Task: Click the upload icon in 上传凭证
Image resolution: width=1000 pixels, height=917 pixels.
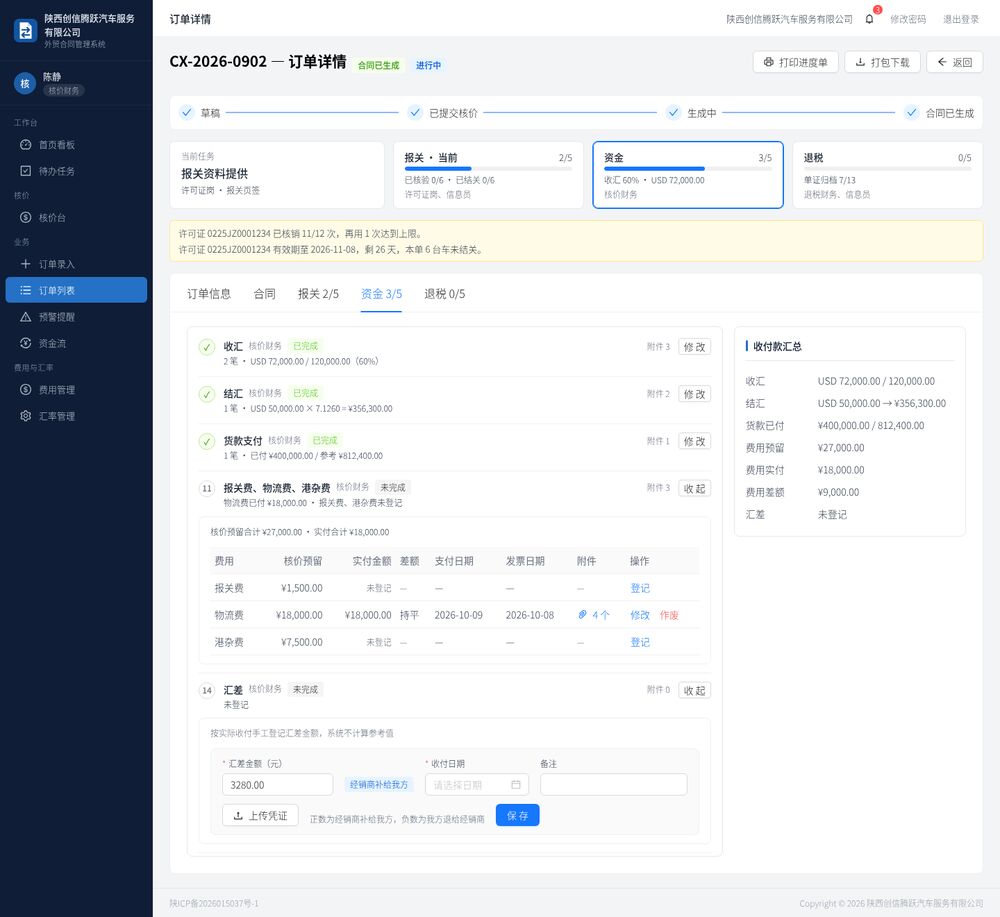Action: click(238, 816)
